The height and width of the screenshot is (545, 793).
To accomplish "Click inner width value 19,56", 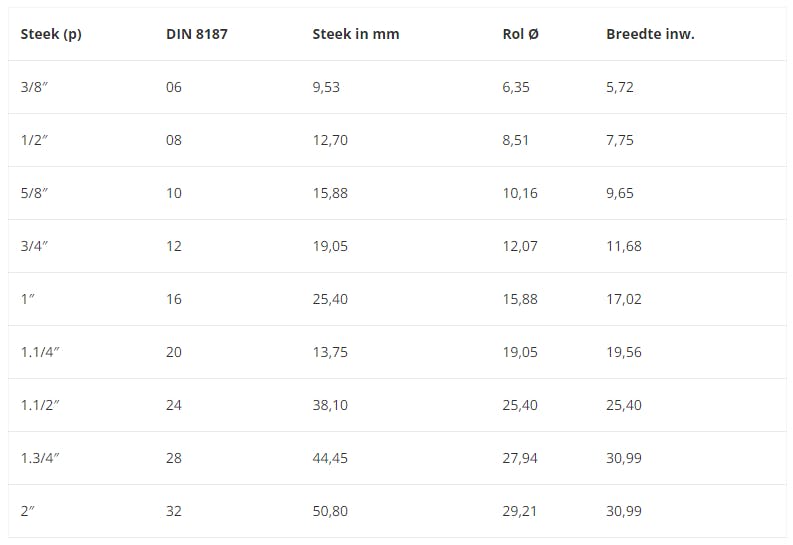I will click(624, 352).
